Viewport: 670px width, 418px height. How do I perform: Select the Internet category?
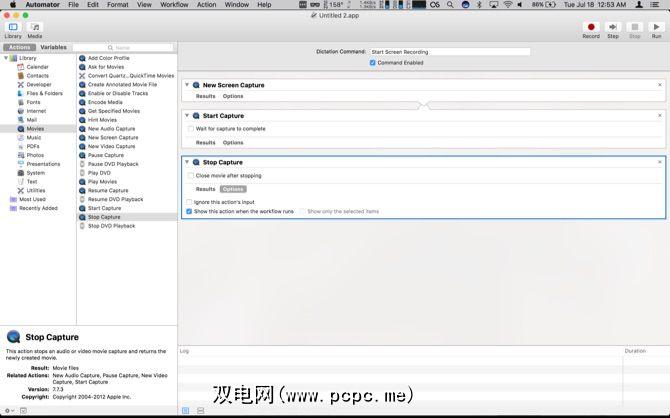tap(36, 111)
